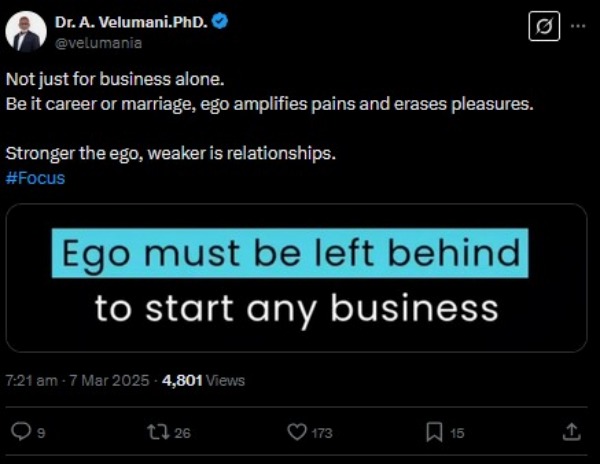Screen dimensions: 600x464
Task: Click Dr. A. Velumani's profile picture
Action: 27,32
